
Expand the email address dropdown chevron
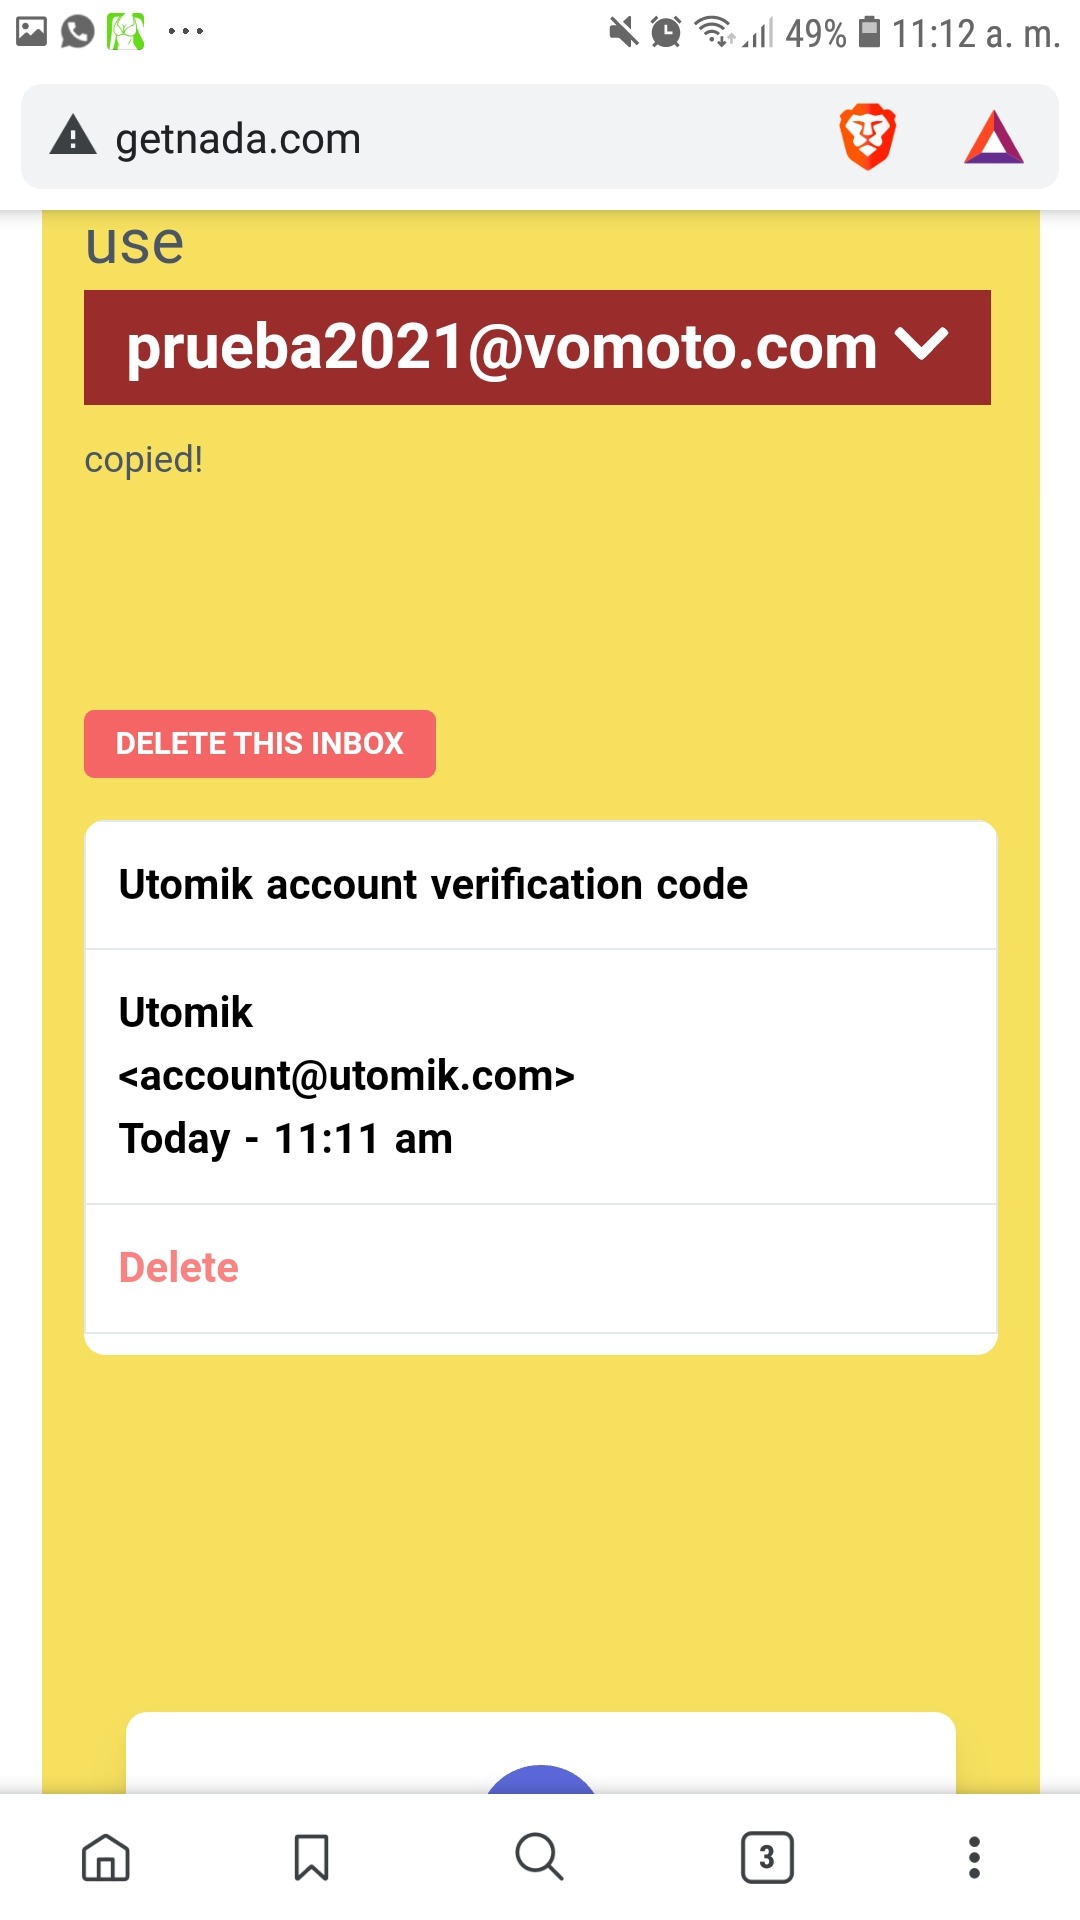[921, 346]
